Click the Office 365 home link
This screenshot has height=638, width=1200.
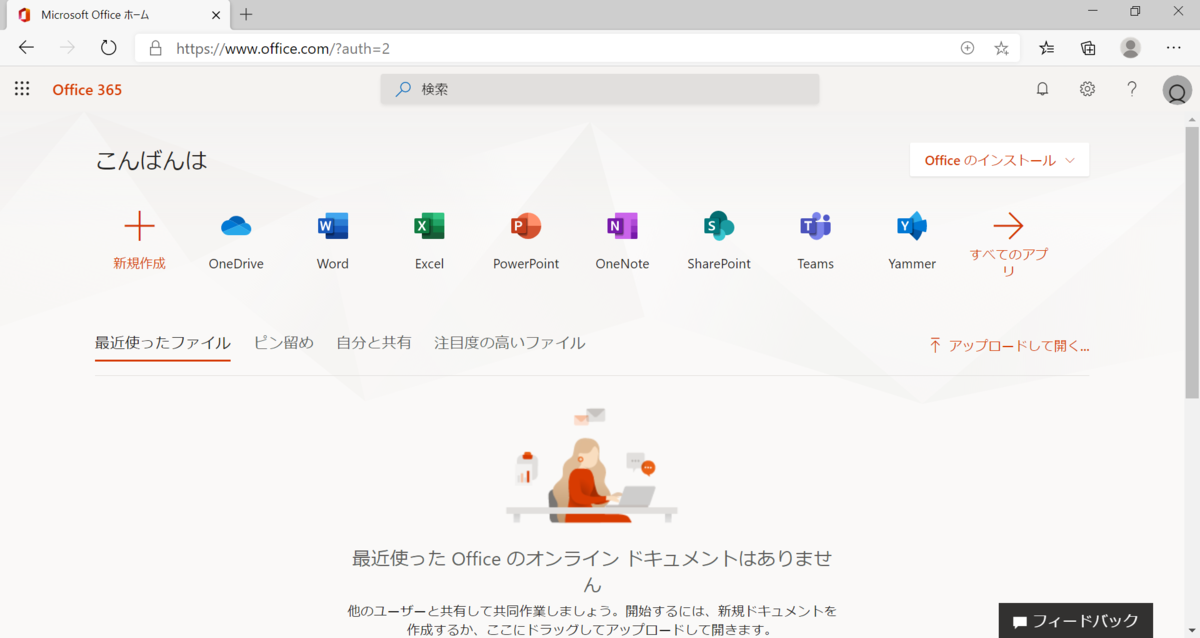(x=87, y=90)
